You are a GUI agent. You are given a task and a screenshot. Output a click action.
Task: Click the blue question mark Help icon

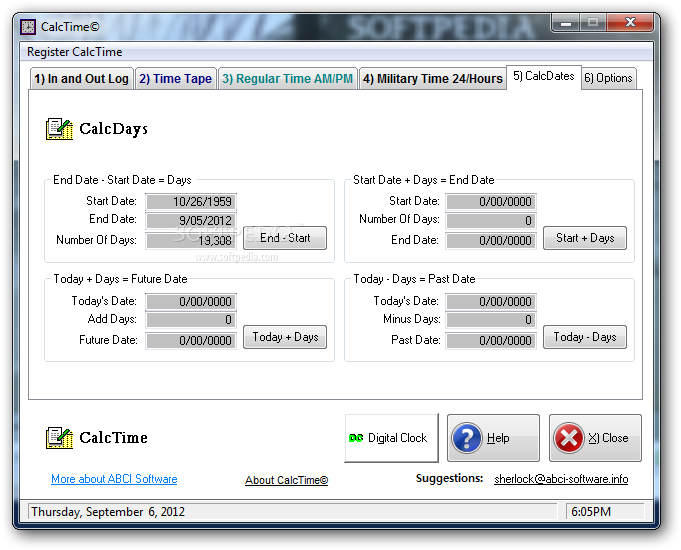click(467, 438)
